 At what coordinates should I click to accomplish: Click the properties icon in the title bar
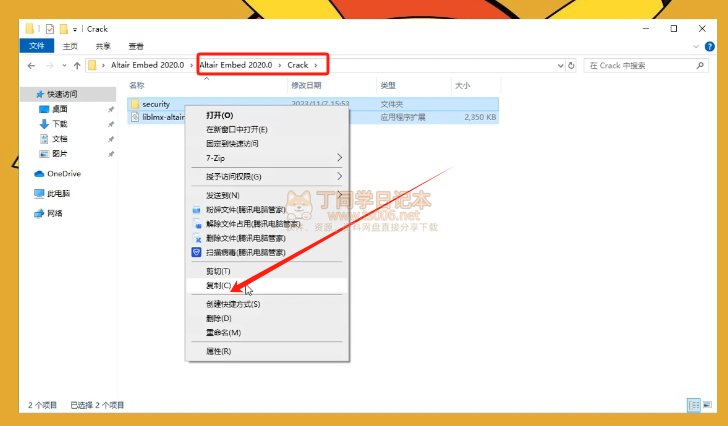point(50,29)
